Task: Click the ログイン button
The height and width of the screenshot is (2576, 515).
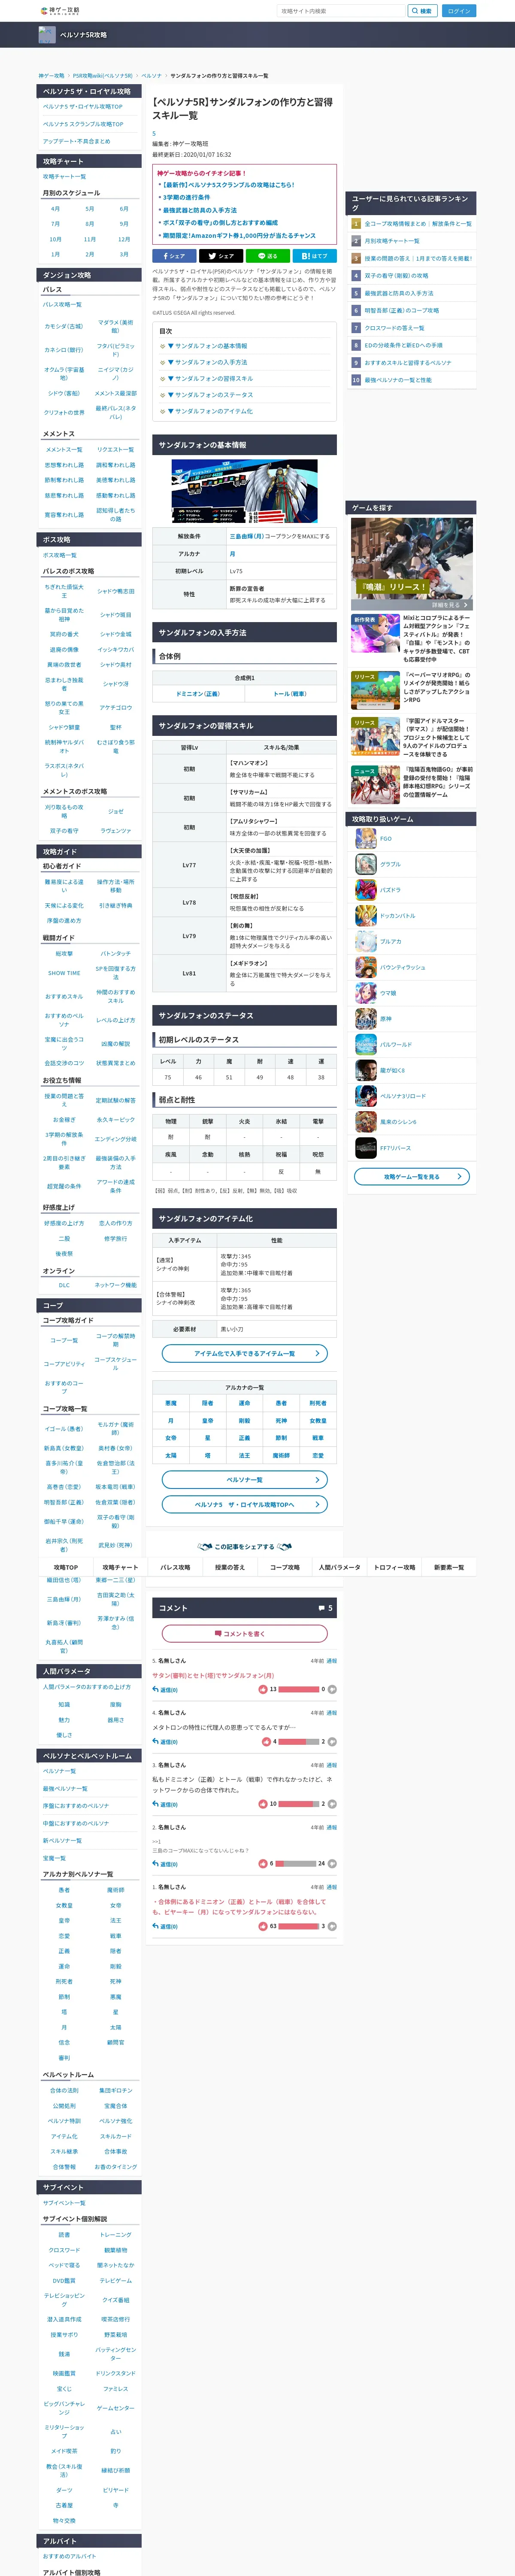Action: click(x=459, y=11)
